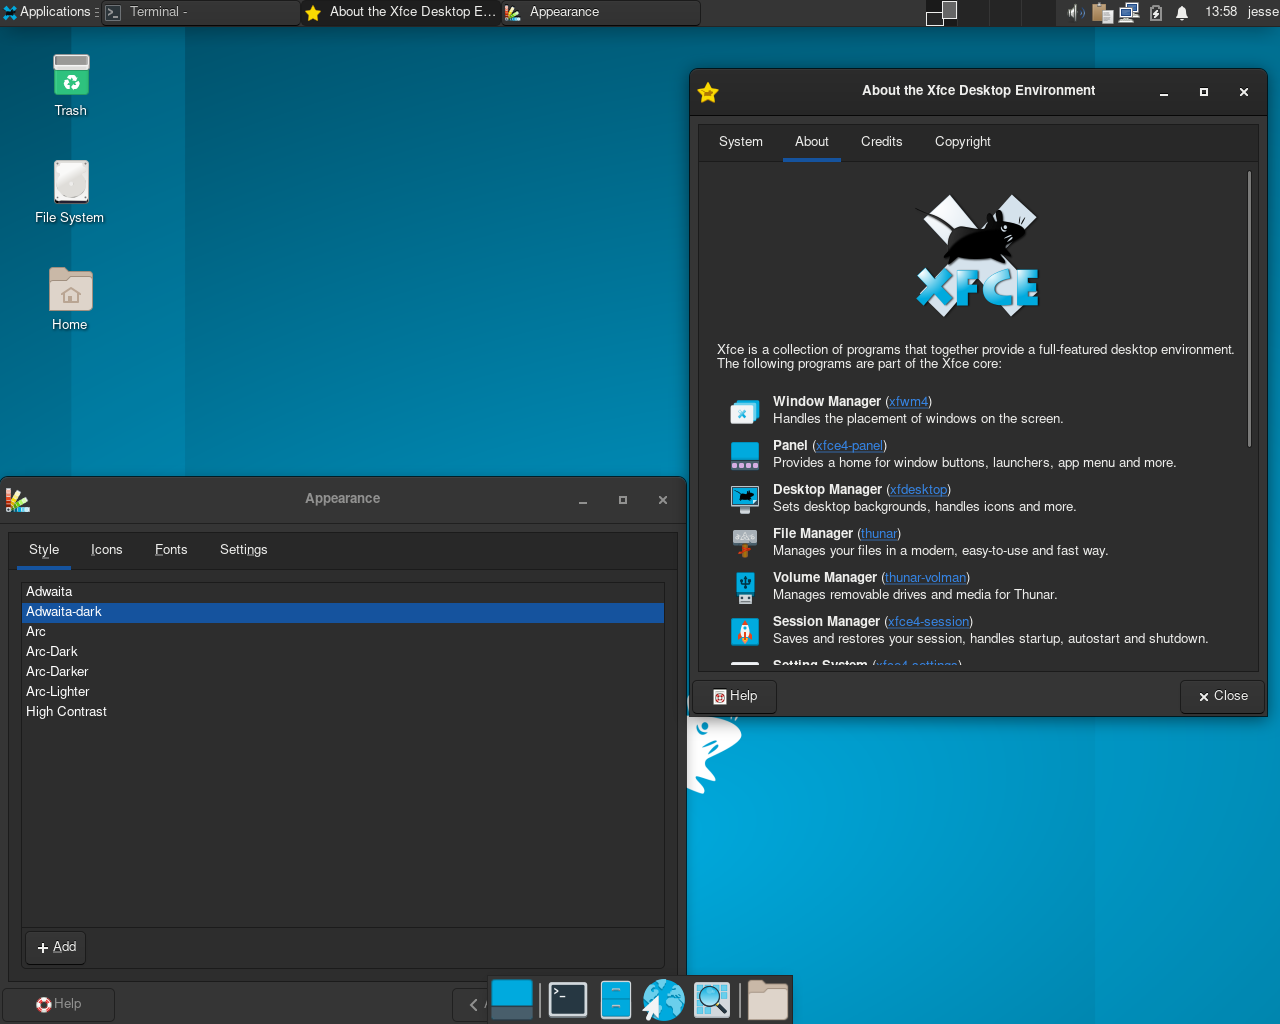Switch to the Settings tab in Appearance
Screen dimensions: 1280x1024
click(244, 550)
